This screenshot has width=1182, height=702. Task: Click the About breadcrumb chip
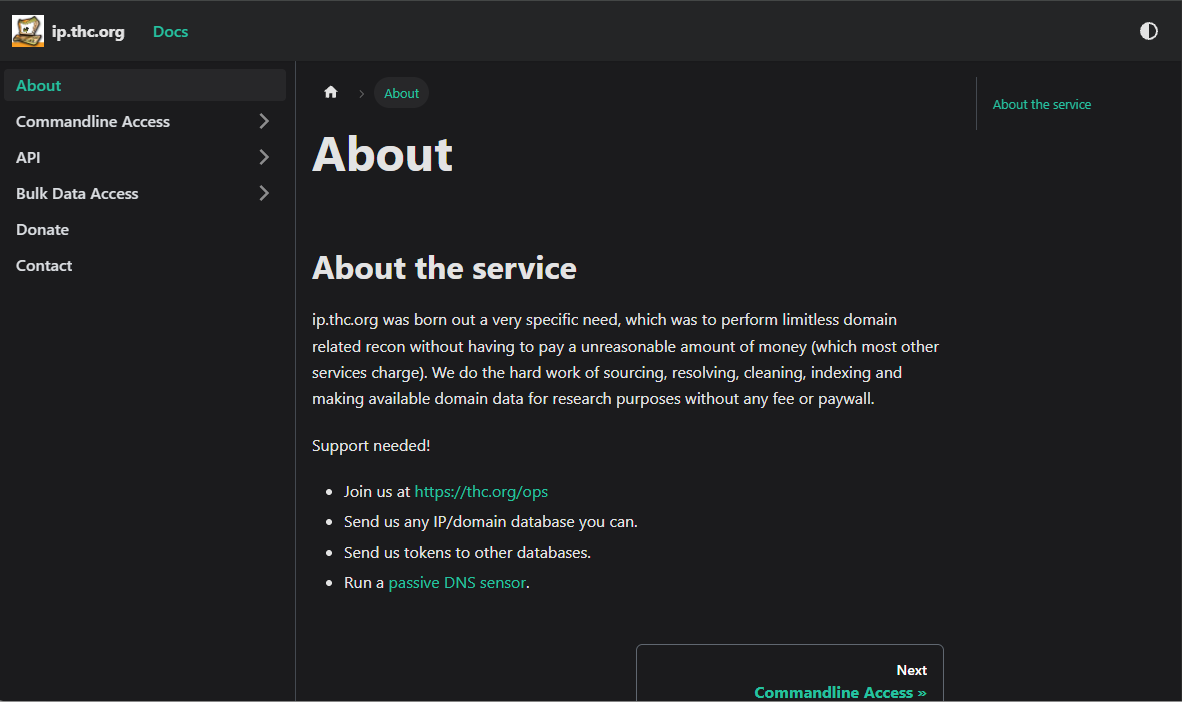point(401,92)
